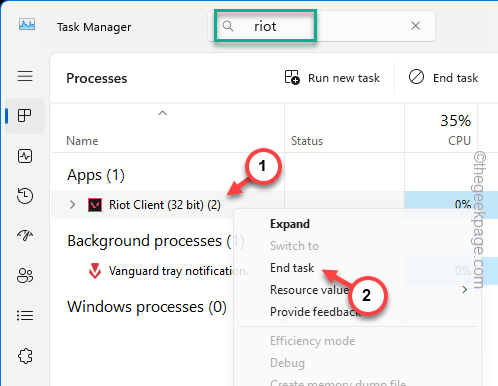Click Efficiency mode menu entry
This screenshot has height=386, width=498.
(x=312, y=341)
